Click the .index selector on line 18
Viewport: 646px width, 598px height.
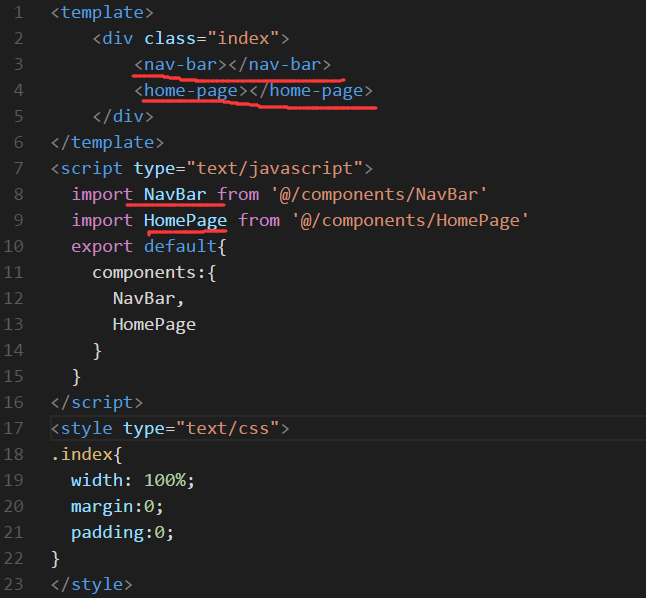[x=82, y=454]
